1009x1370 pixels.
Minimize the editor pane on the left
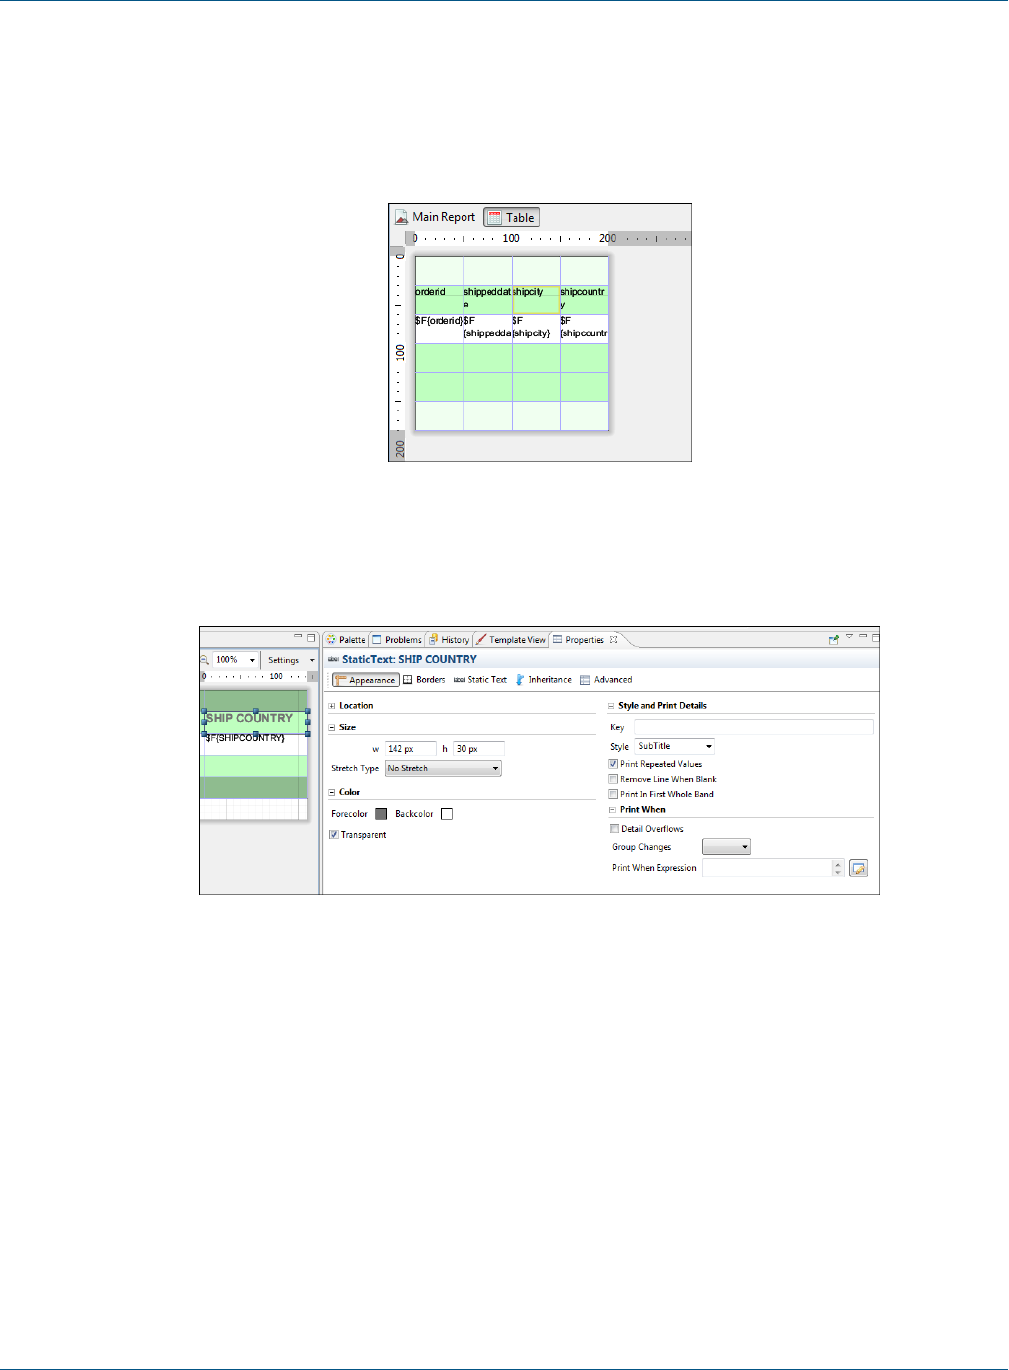click(297, 637)
